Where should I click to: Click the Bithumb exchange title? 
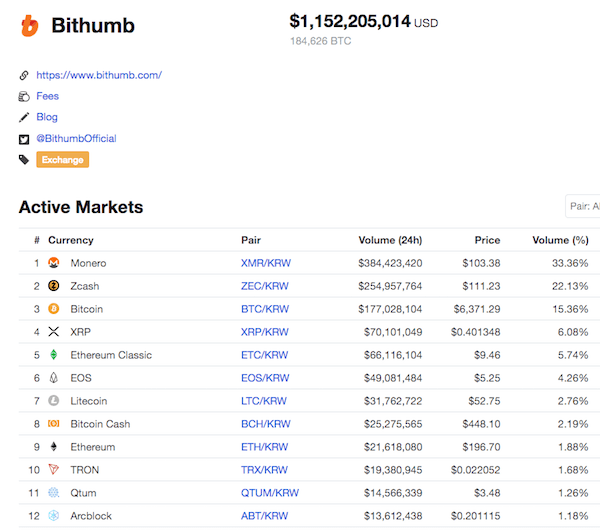click(x=93, y=26)
